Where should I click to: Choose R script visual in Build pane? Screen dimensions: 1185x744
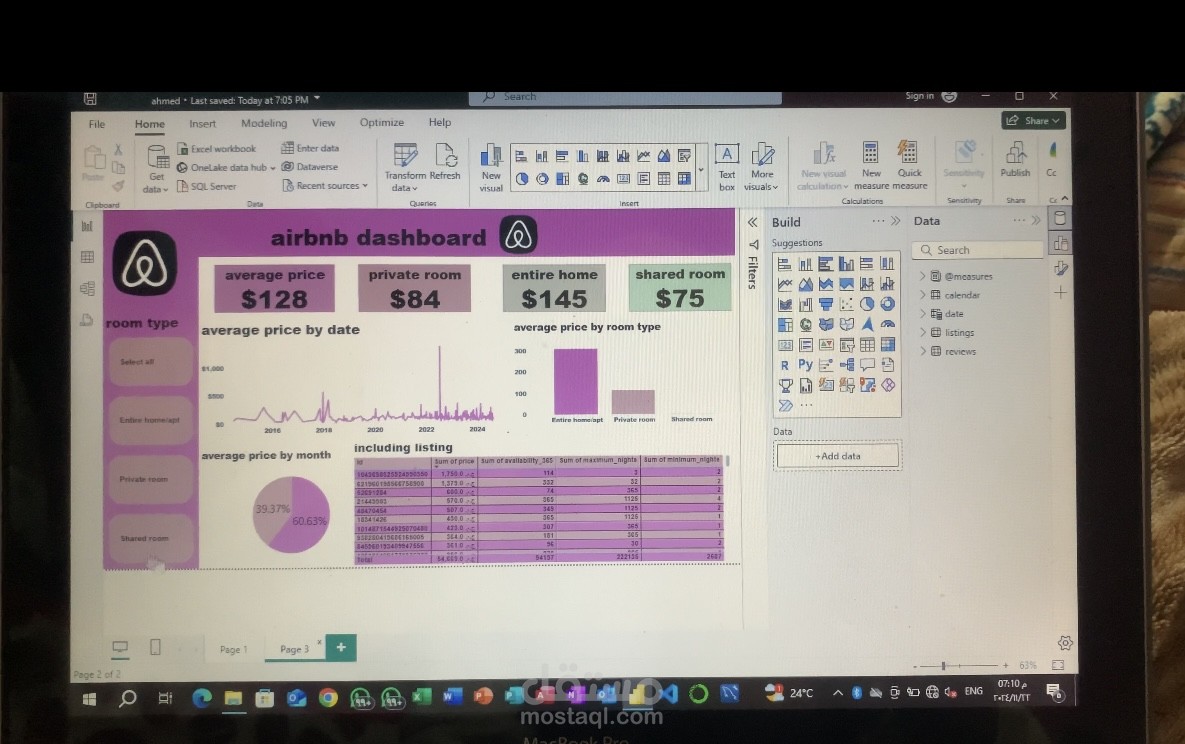(x=784, y=365)
